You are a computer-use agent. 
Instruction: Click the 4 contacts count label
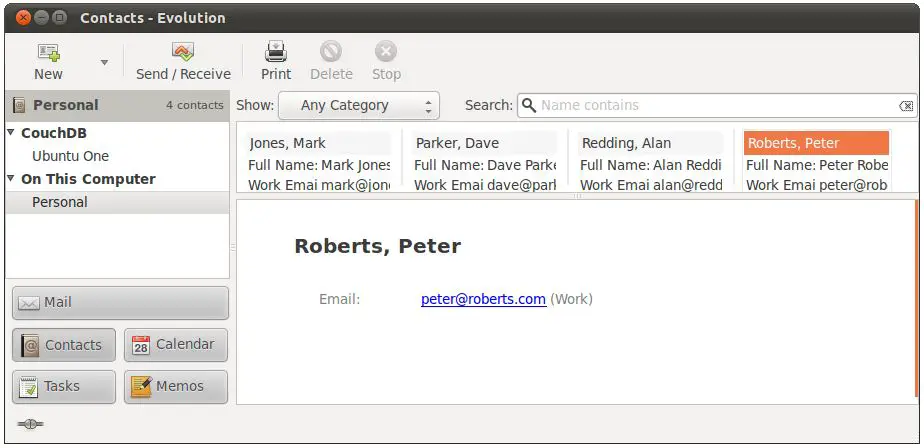(x=194, y=106)
